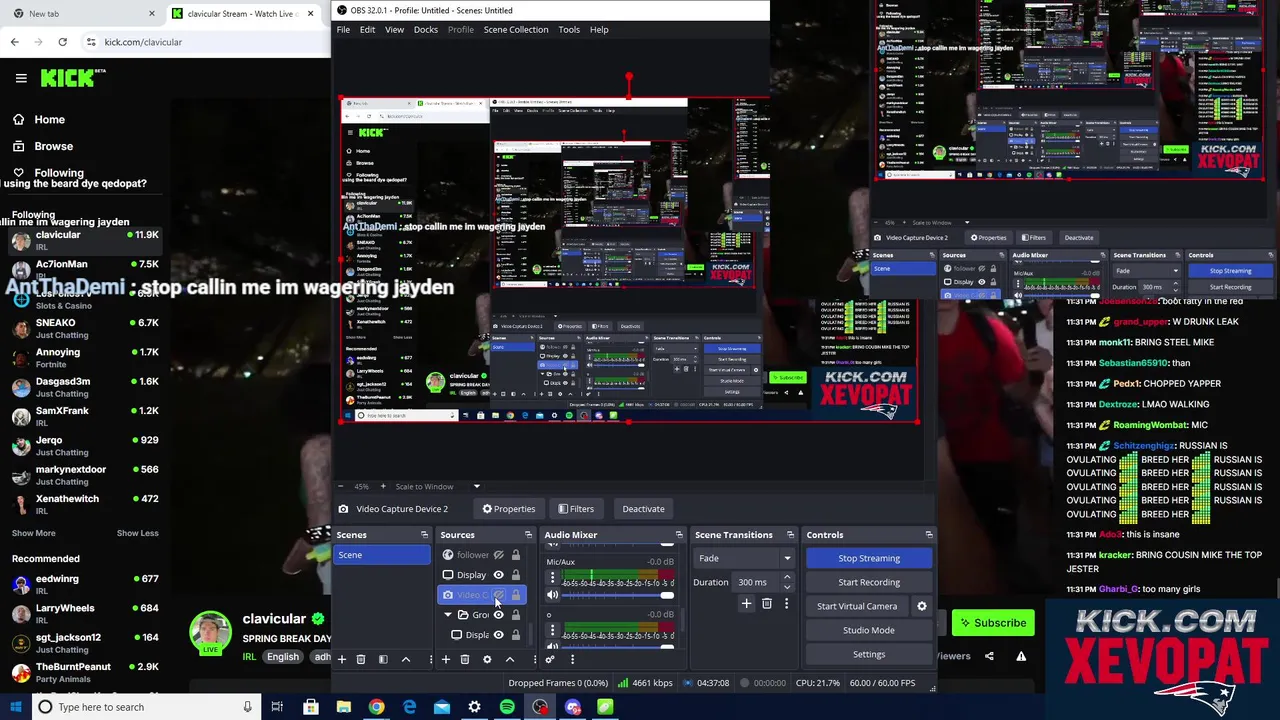Open source Filters button

point(576,509)
